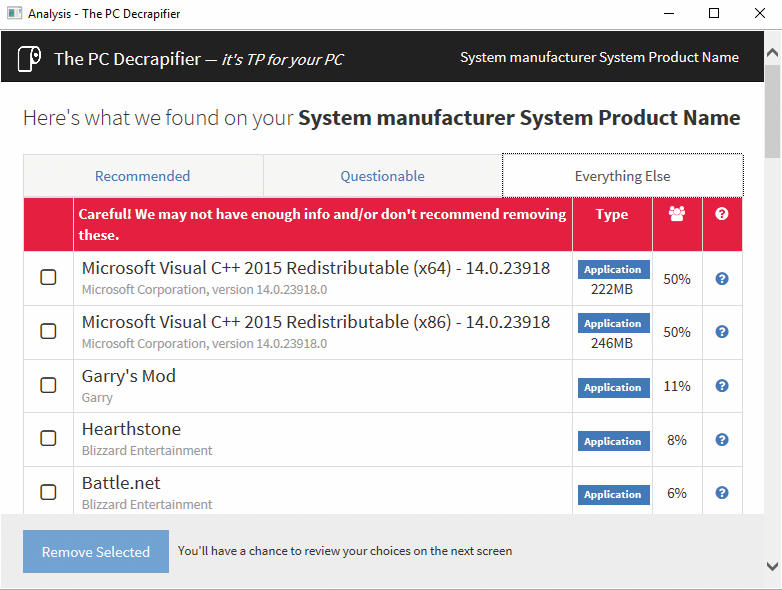Click 50% for Visual C++ (x86) row
The height and width of the screenshot is (590, 782).
point(677,332)
